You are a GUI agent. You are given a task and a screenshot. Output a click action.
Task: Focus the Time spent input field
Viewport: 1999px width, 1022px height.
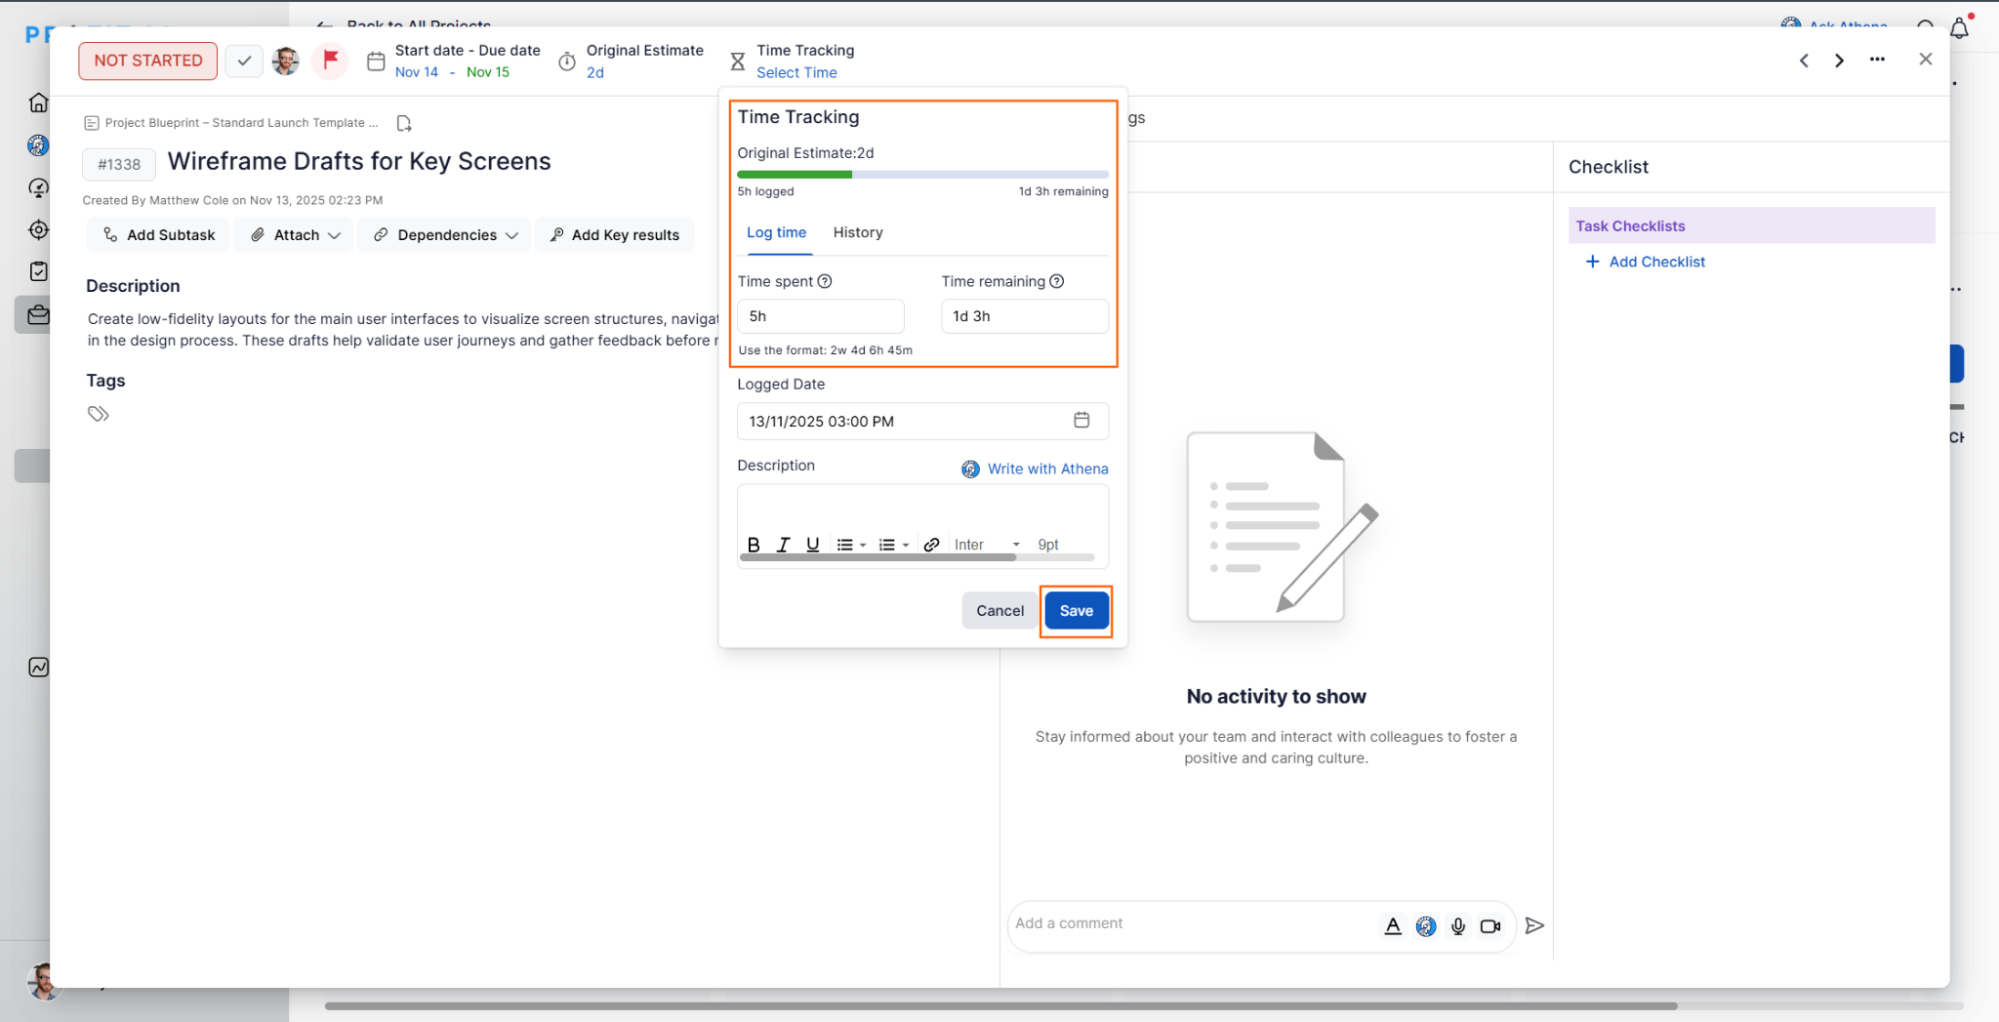click(820, 316)
